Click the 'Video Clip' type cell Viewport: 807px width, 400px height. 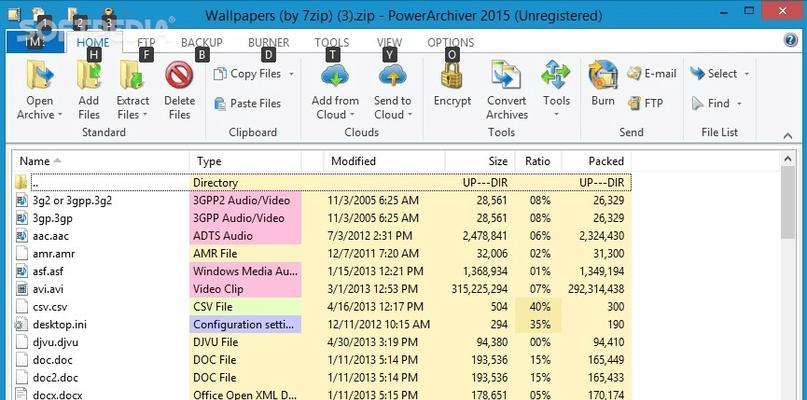click(245, 289)
